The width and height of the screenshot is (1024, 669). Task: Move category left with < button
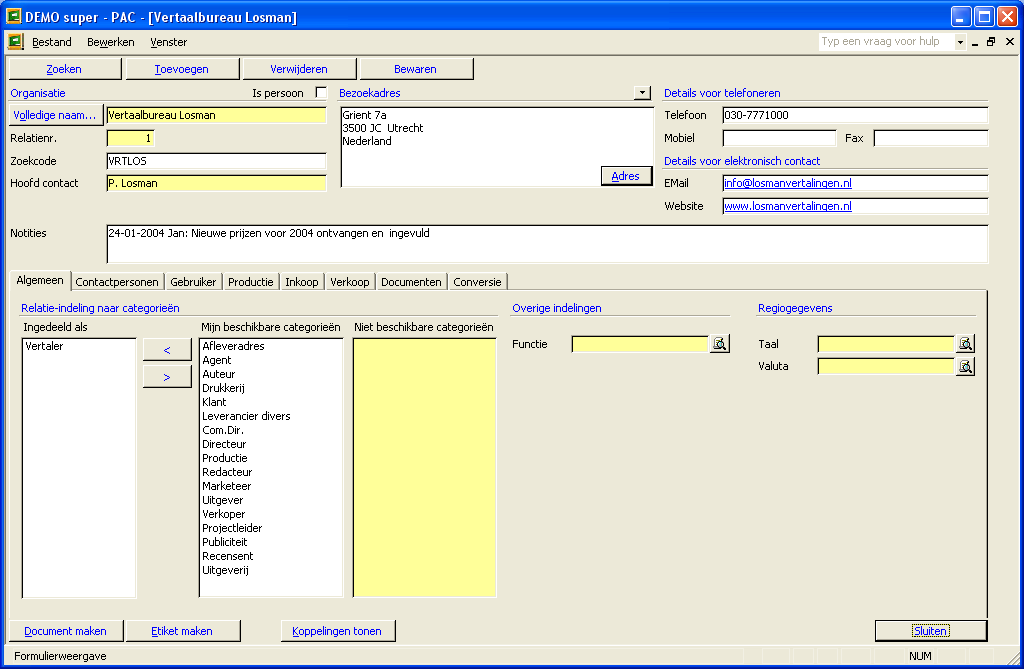[167, 350]
